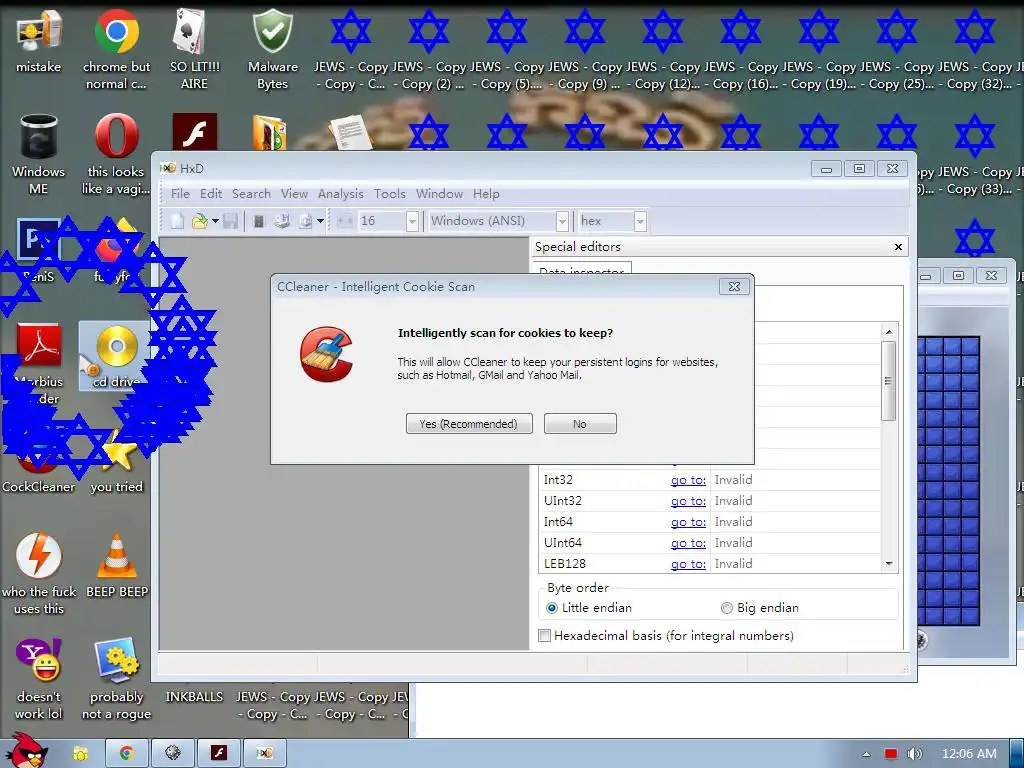The image size is (1024, 768).
Task: Open the Angry Birds Start button
Action: click(26, 751)
